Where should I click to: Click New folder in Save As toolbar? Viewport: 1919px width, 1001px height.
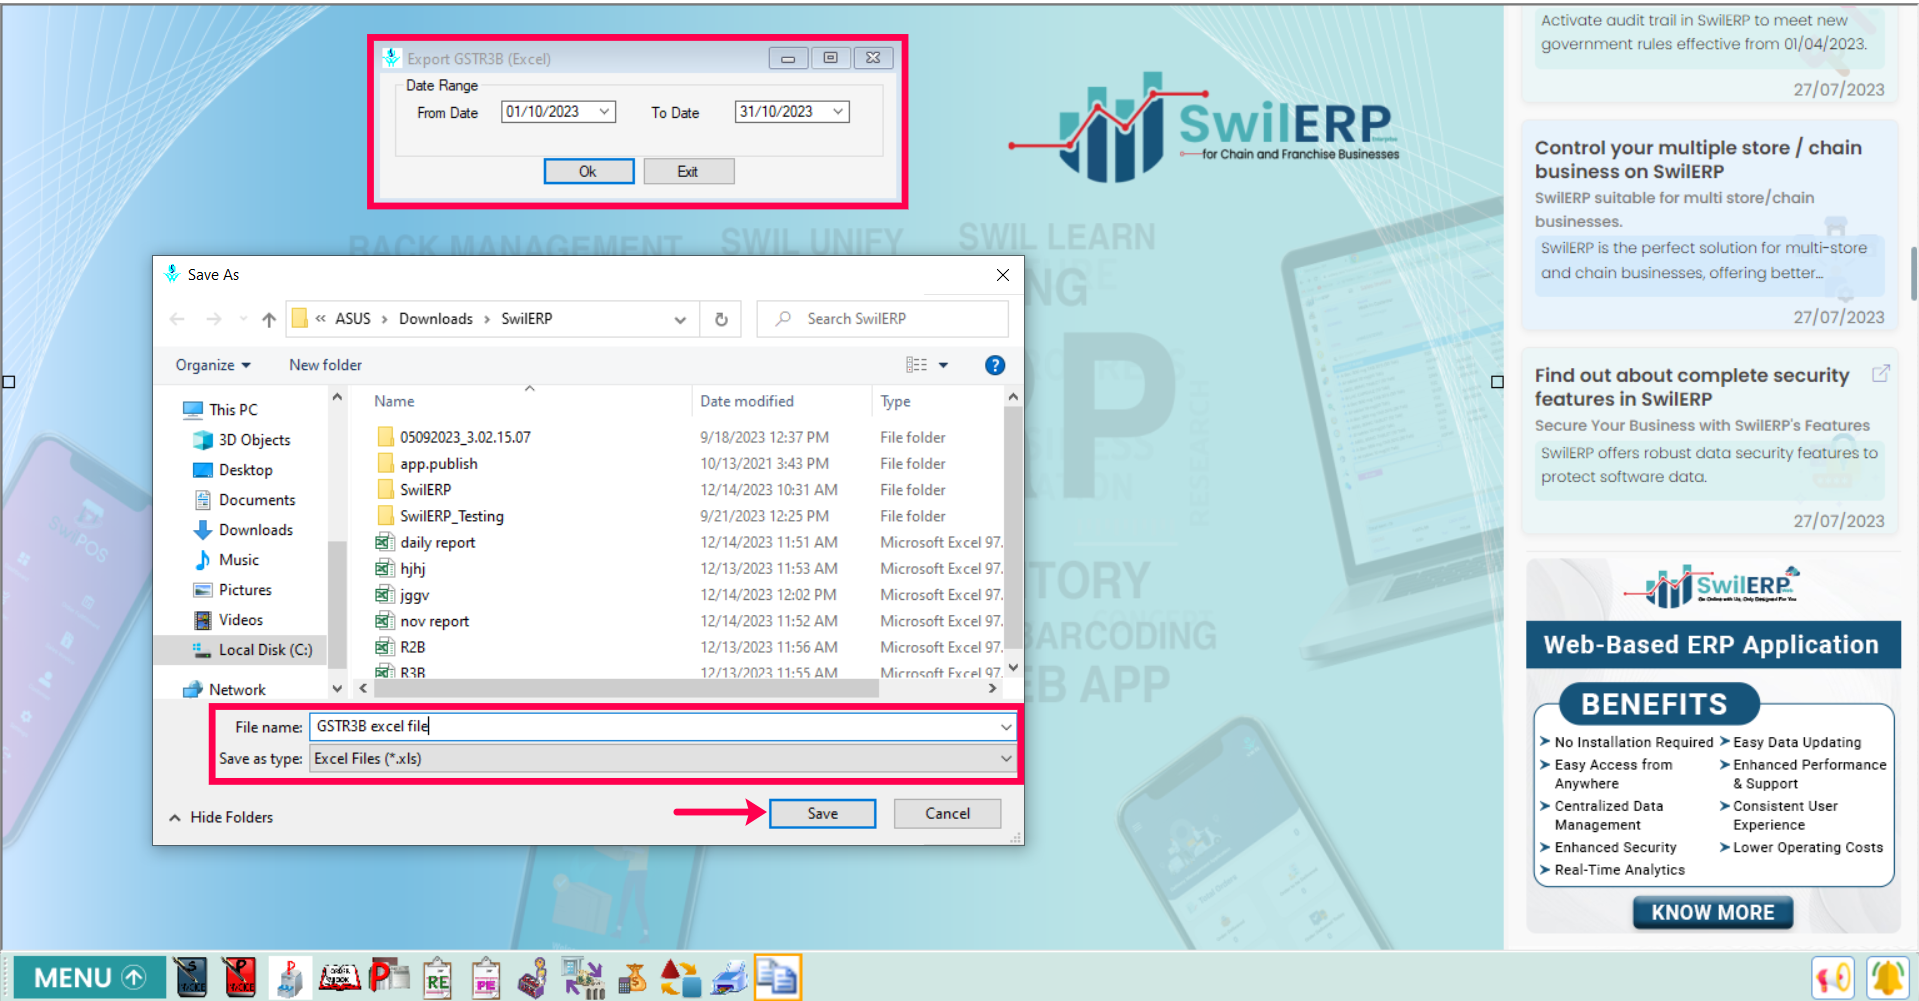pos(325,365)
